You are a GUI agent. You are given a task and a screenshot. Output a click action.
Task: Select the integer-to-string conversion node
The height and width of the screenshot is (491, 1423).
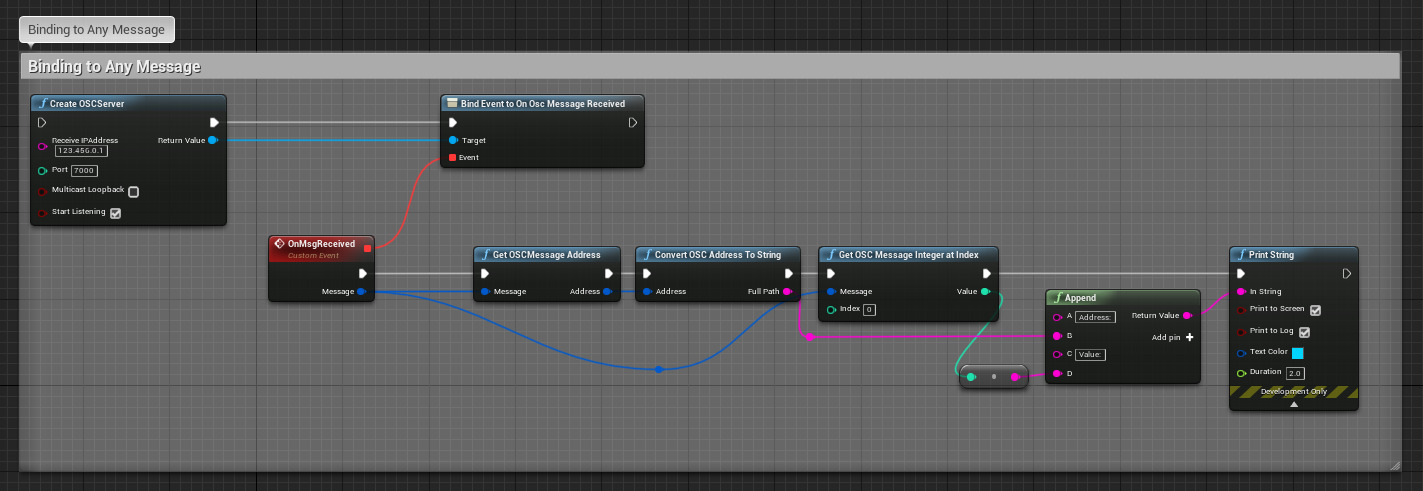click(993, 377)
